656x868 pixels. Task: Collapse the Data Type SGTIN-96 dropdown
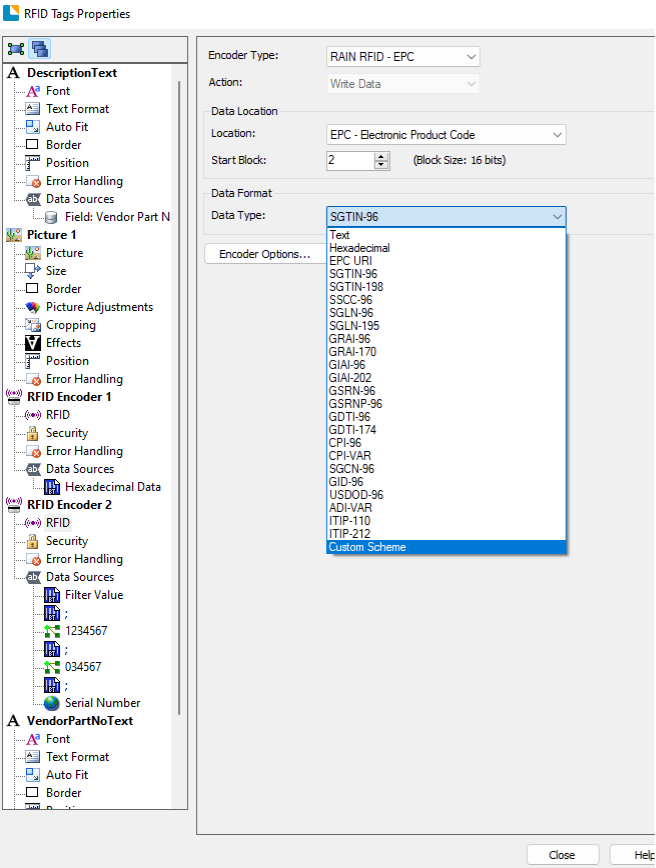(x=446, y=216)
